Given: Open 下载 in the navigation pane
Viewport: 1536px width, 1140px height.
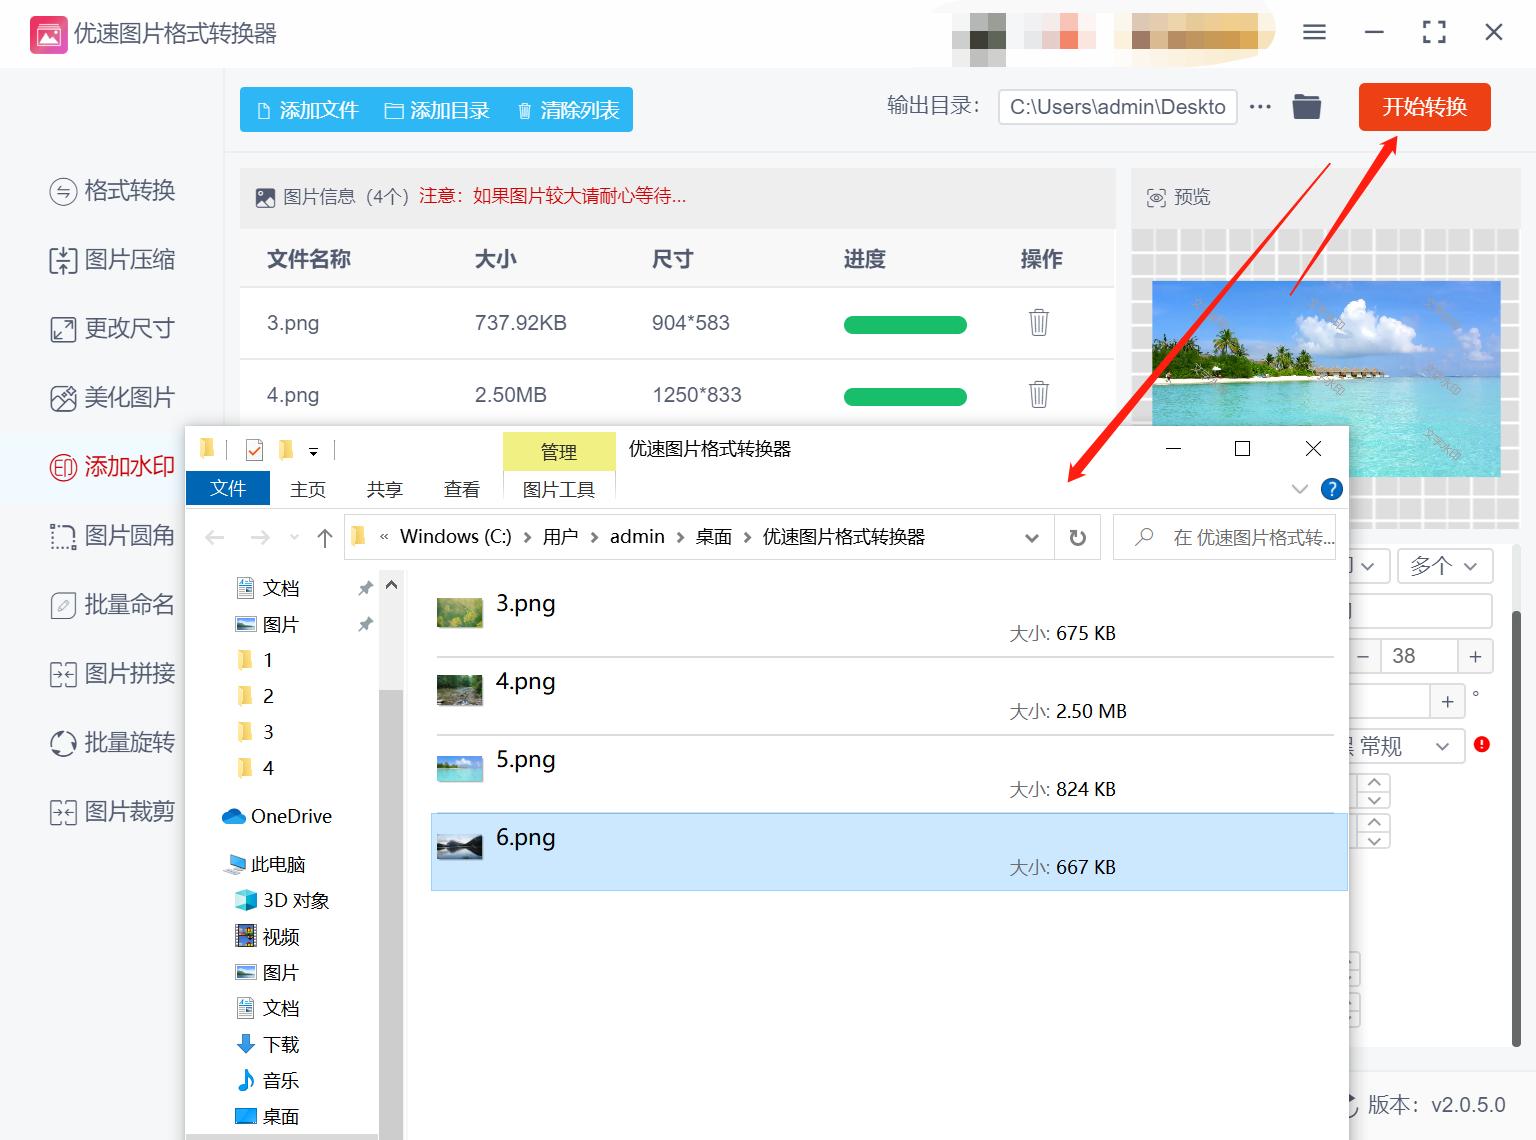Looking at the screenshot, I should [267, 1044].
